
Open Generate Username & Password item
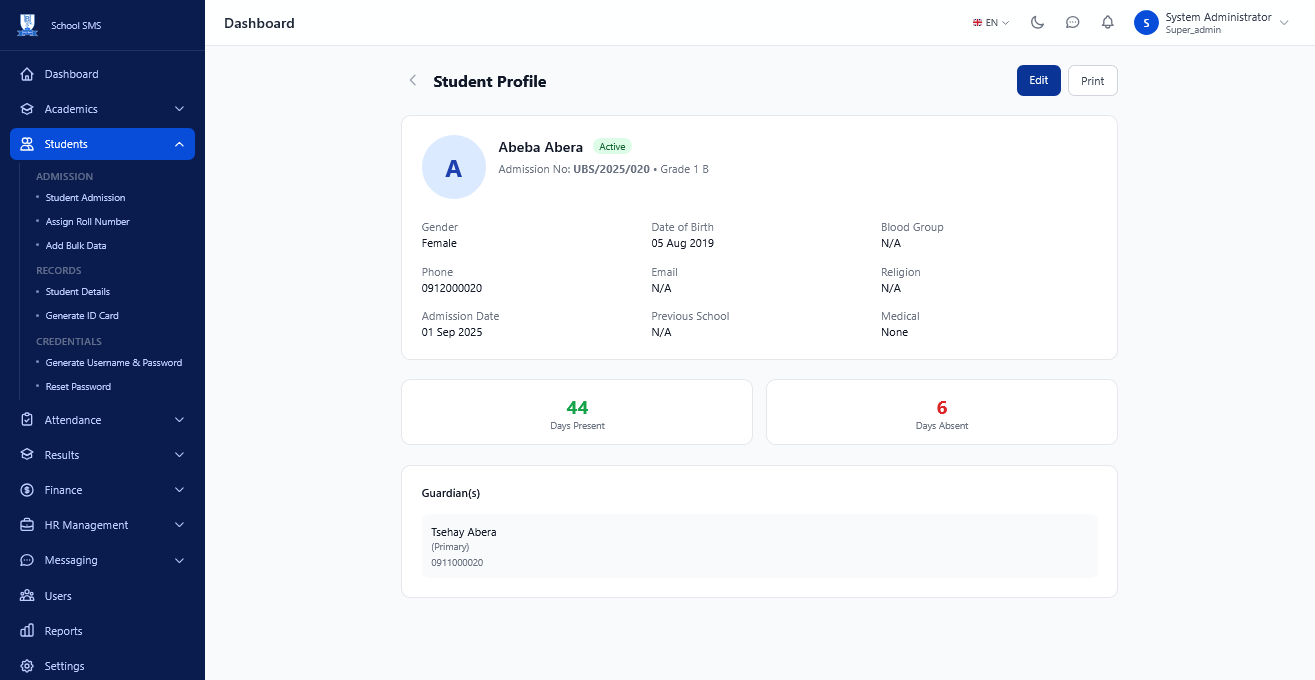[114, 363]
